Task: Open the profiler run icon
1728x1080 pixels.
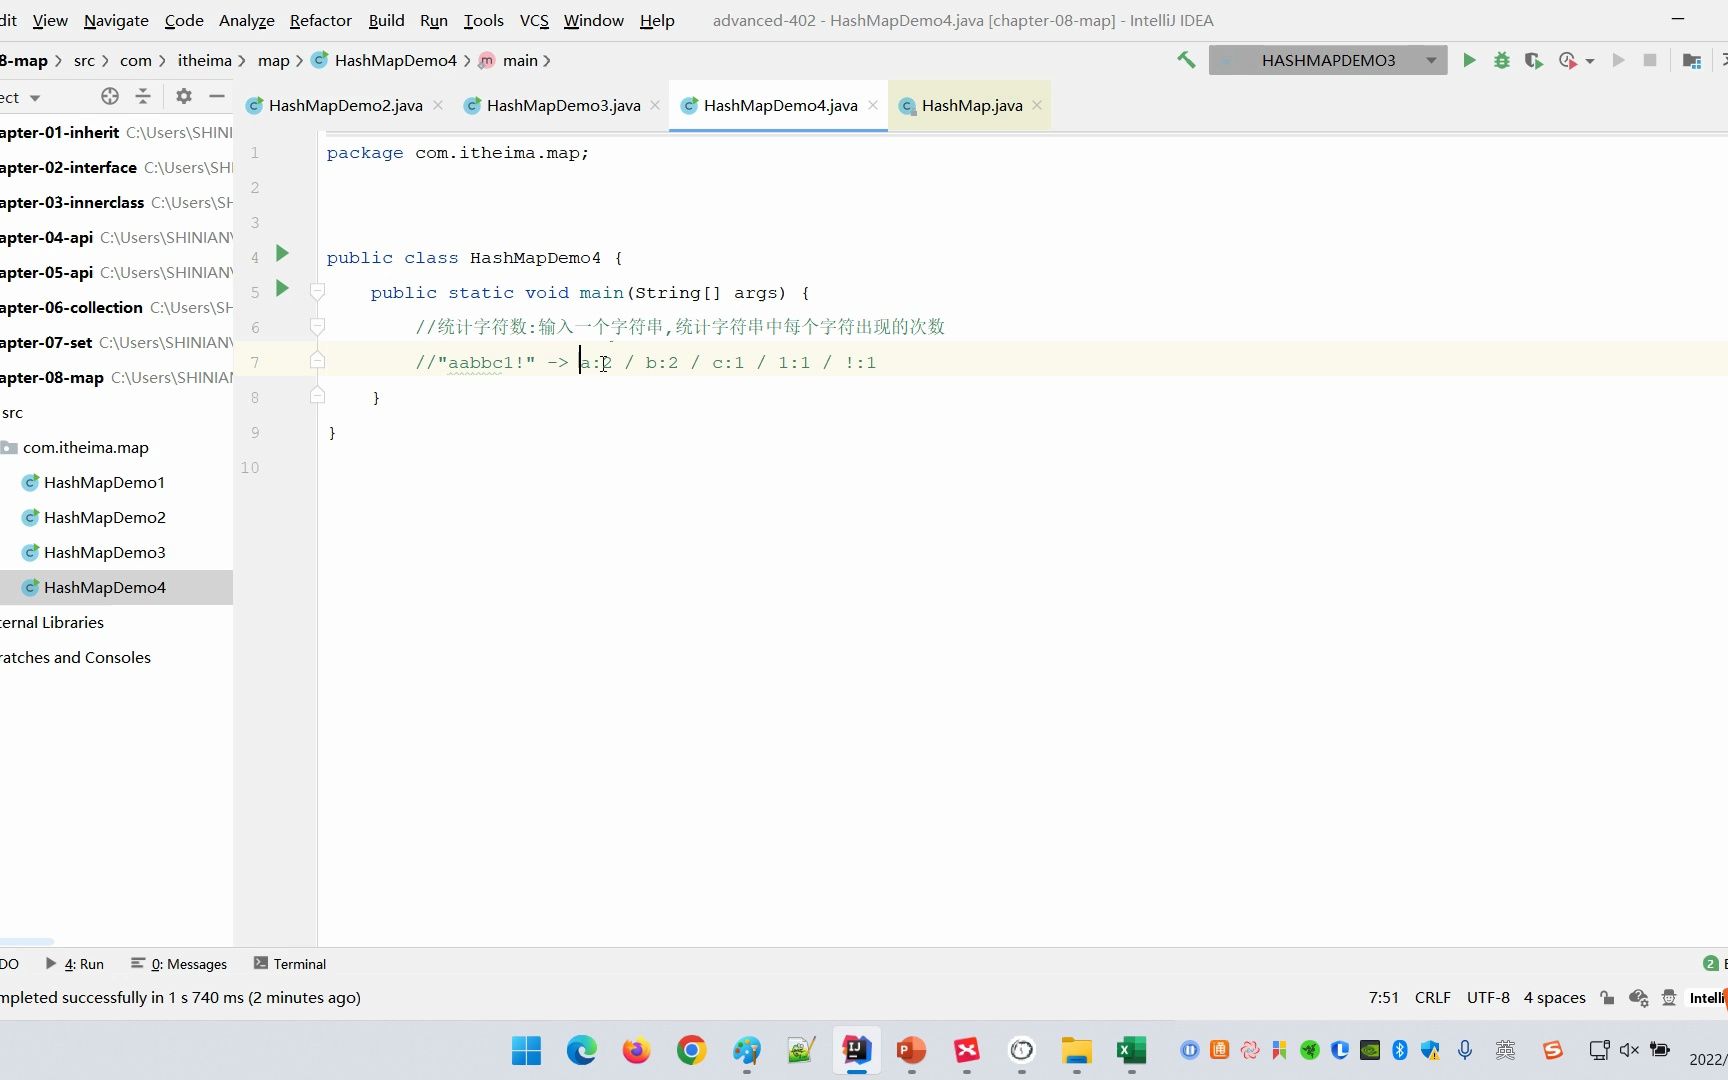Action: (1567, 60)
